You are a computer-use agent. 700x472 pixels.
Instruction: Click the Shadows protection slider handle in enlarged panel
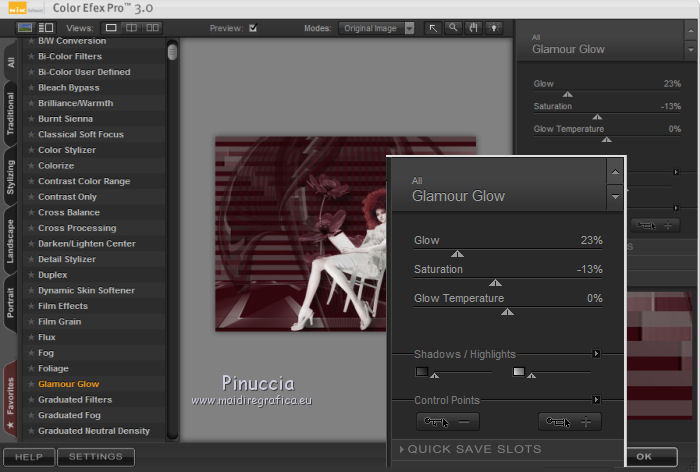pos(435,376)
